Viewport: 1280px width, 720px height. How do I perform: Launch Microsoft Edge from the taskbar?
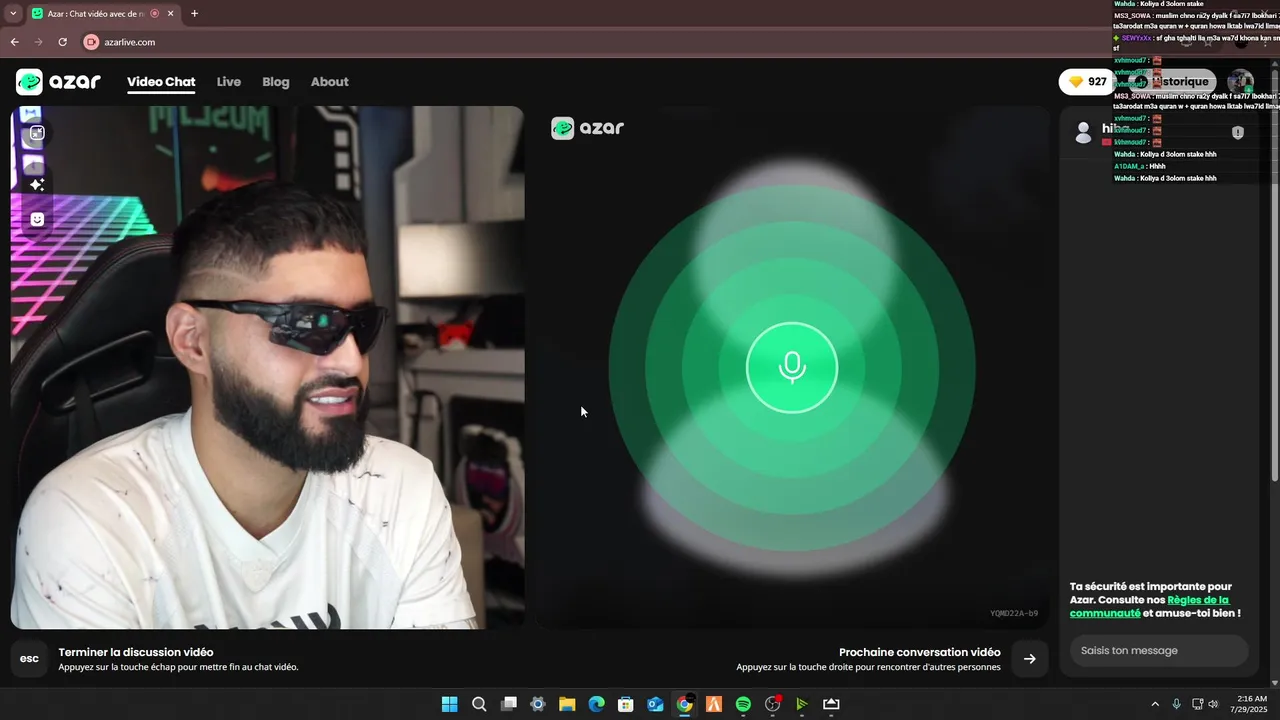(596, 704)
